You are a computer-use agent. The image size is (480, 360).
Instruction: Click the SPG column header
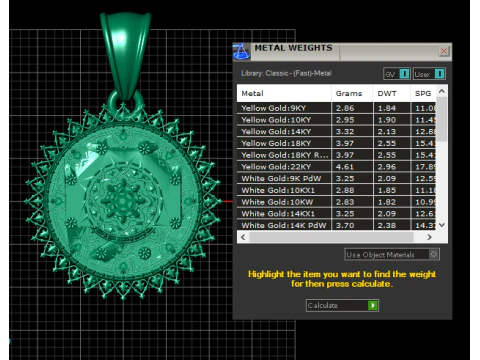[423, 93]
